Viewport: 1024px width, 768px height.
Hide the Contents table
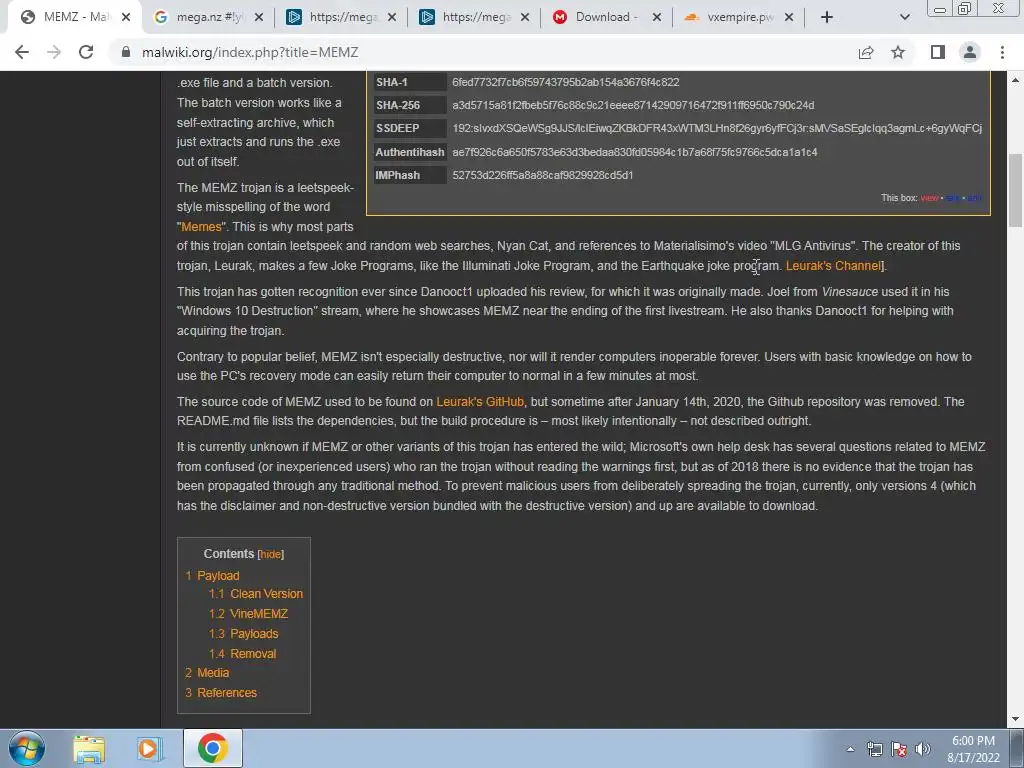pyautogui.click(x=270, y=554)
